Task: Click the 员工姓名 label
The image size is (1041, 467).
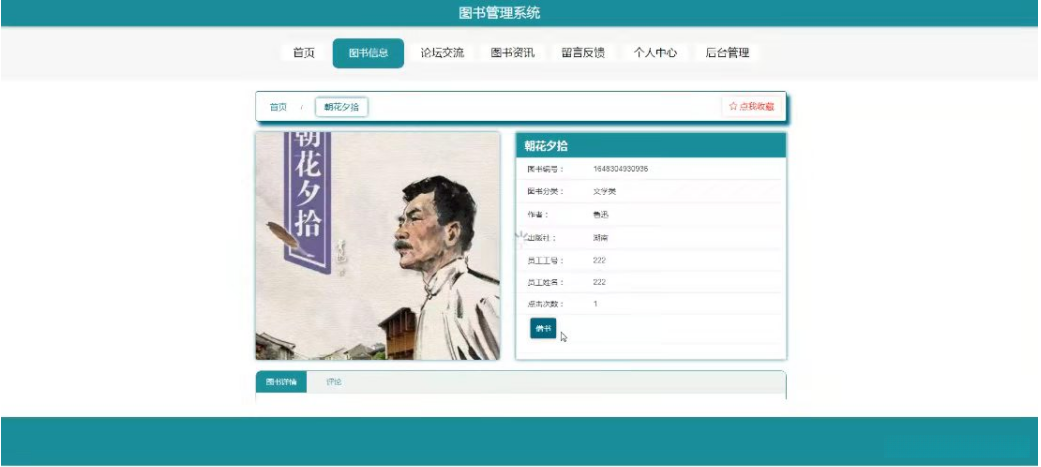Action: (x=545, y=282)
